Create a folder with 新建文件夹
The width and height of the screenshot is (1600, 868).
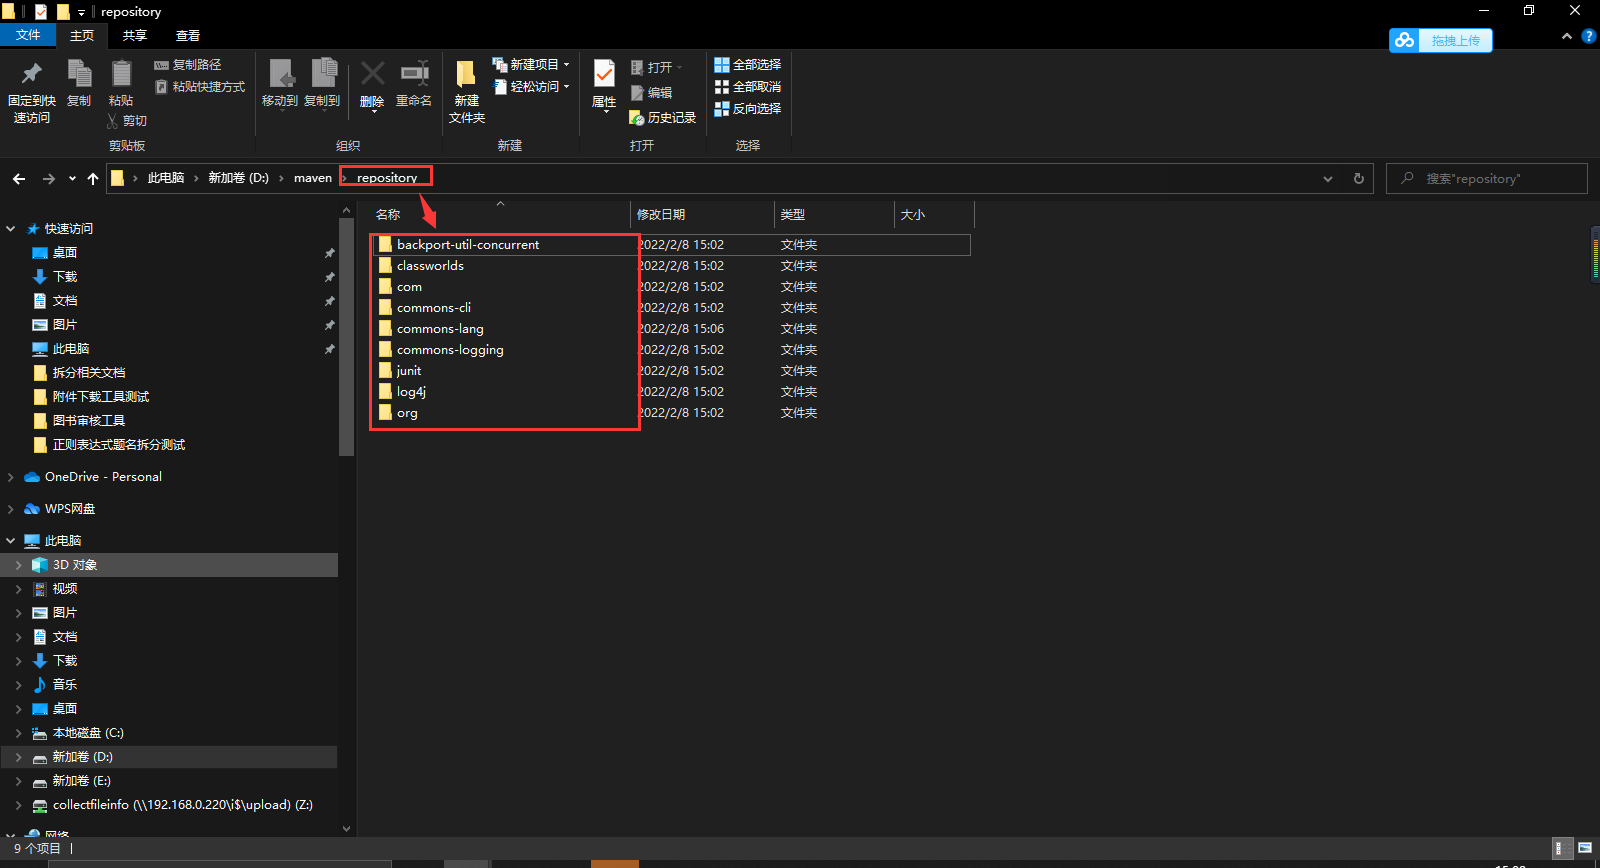point(466,91)
